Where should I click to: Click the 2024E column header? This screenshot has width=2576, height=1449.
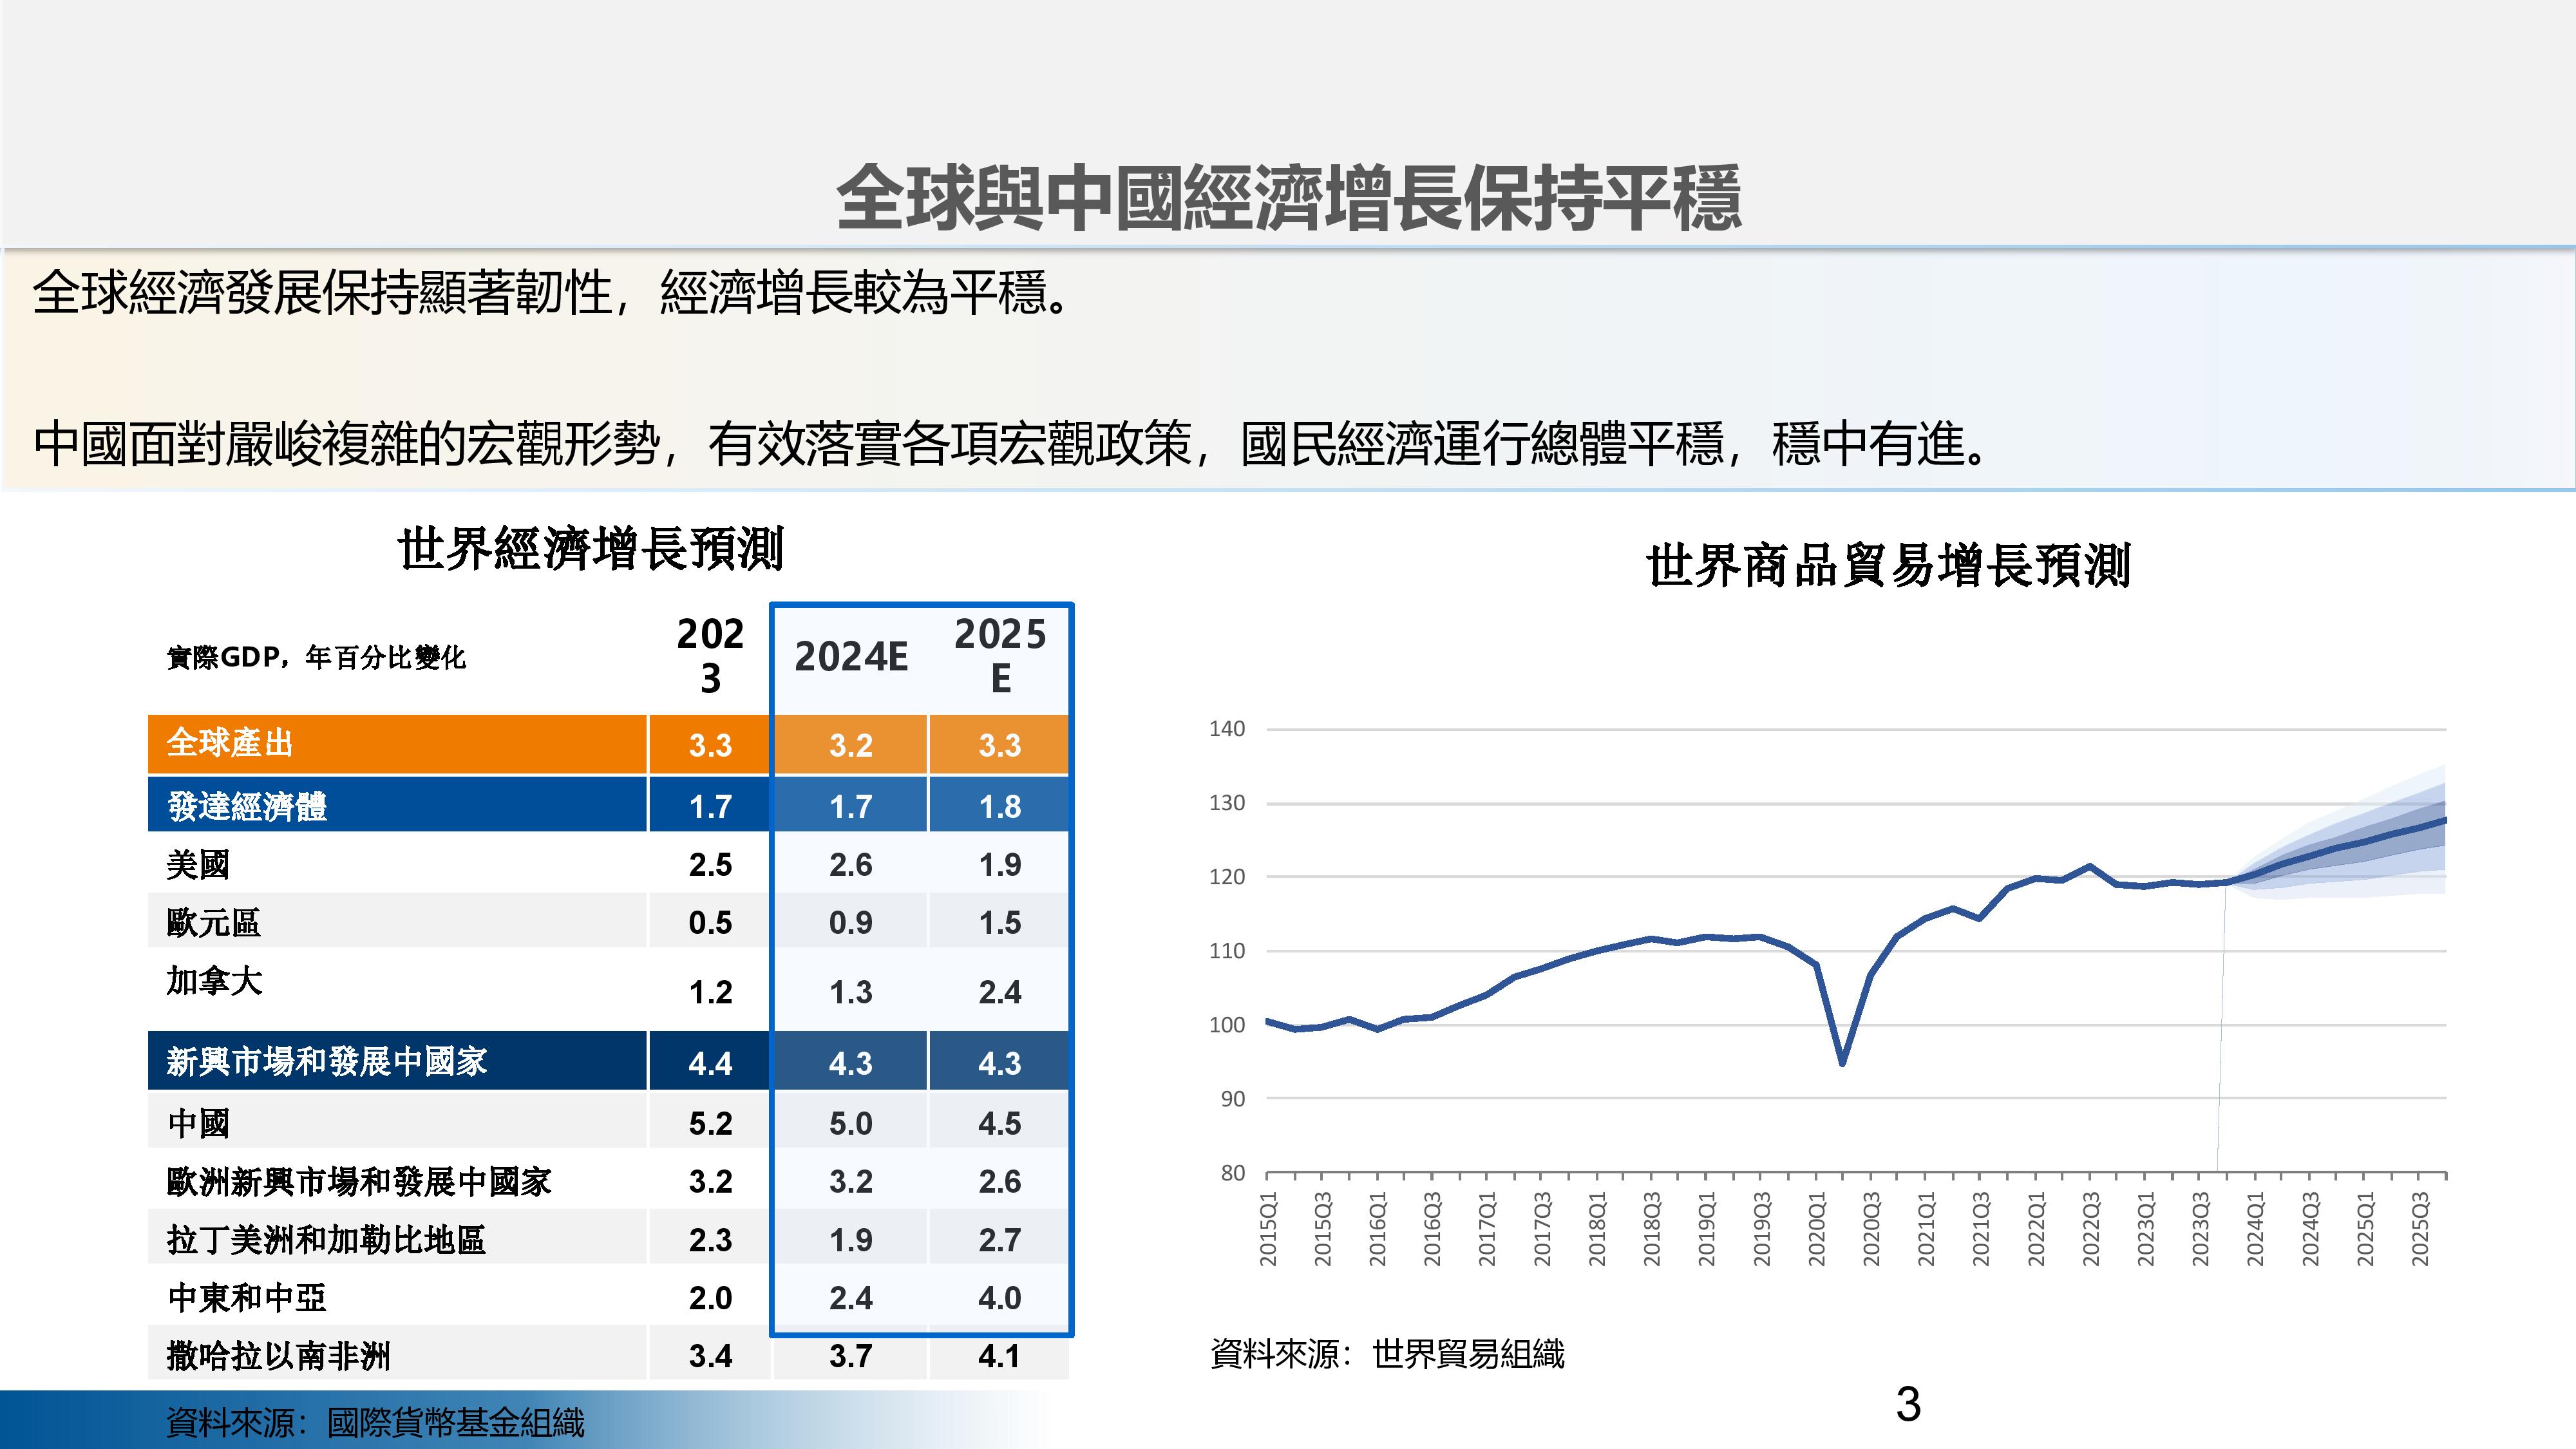click(851, 657)
